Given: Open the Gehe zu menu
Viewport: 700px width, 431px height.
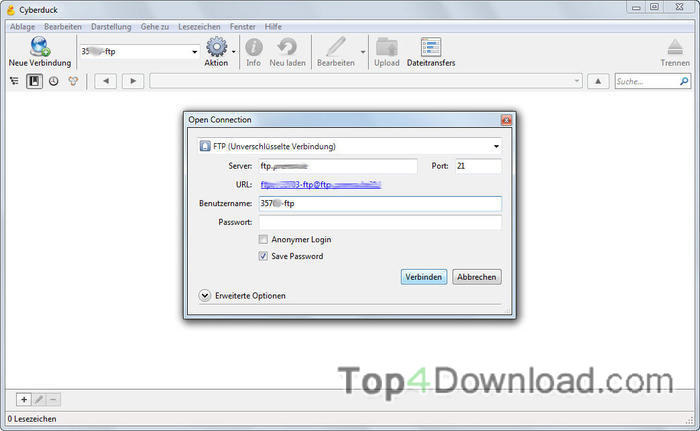Looking at the screenshot, I should click(155, 27).
